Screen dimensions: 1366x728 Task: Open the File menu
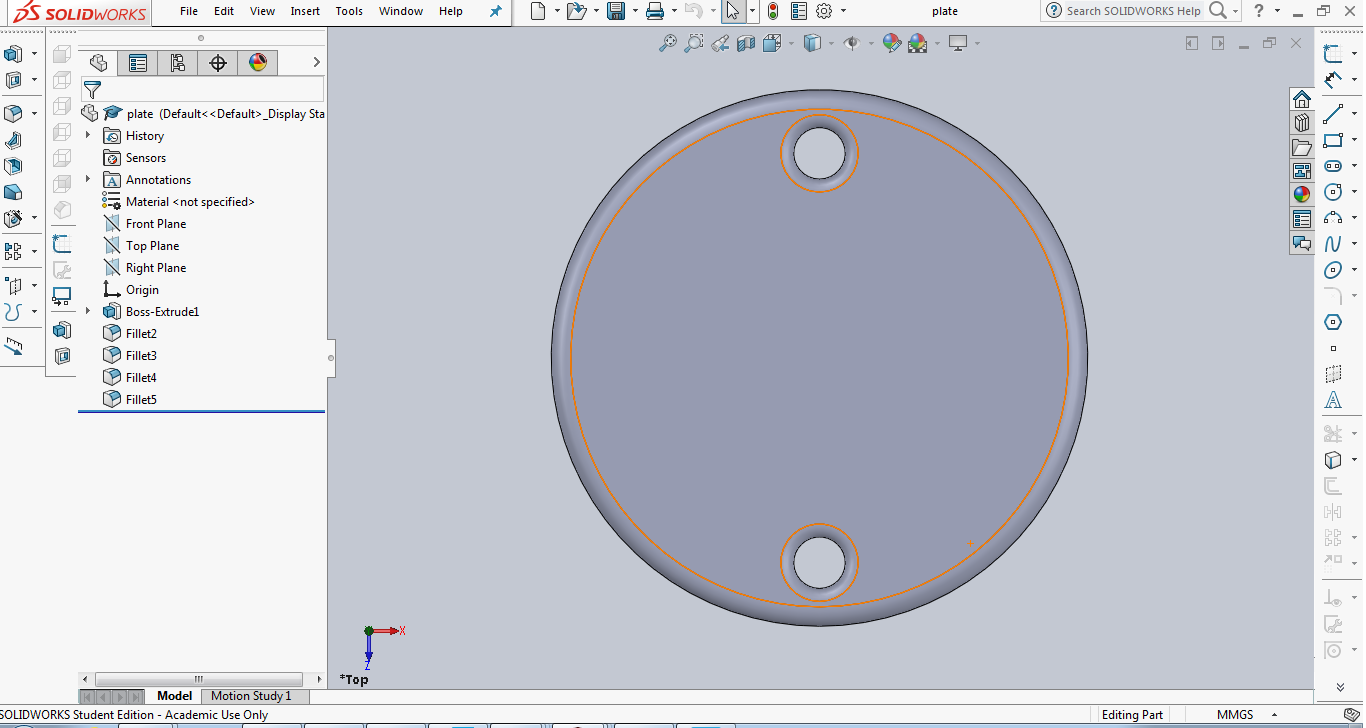pyautogui.click(x=189, y=11)
